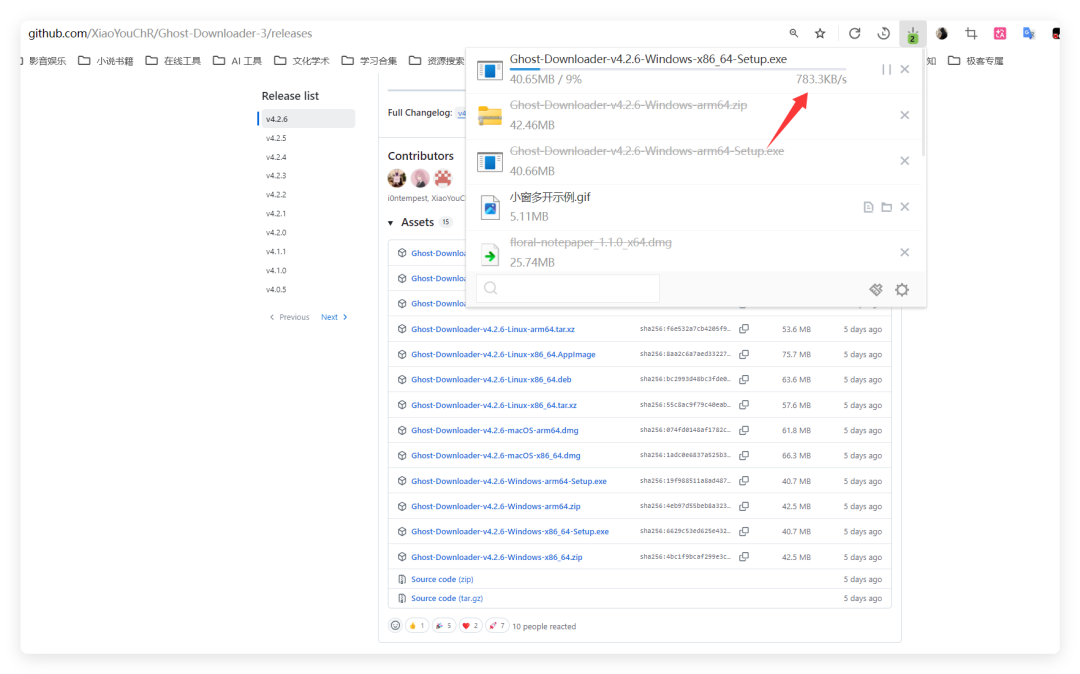Select release v4.0.5 in Release list

point(276,289)
